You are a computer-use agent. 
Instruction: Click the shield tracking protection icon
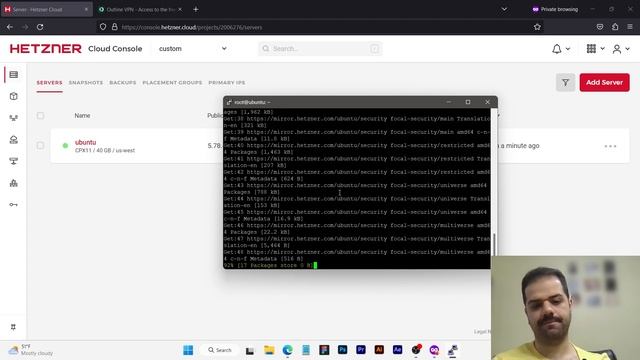(x=103, y=27)
